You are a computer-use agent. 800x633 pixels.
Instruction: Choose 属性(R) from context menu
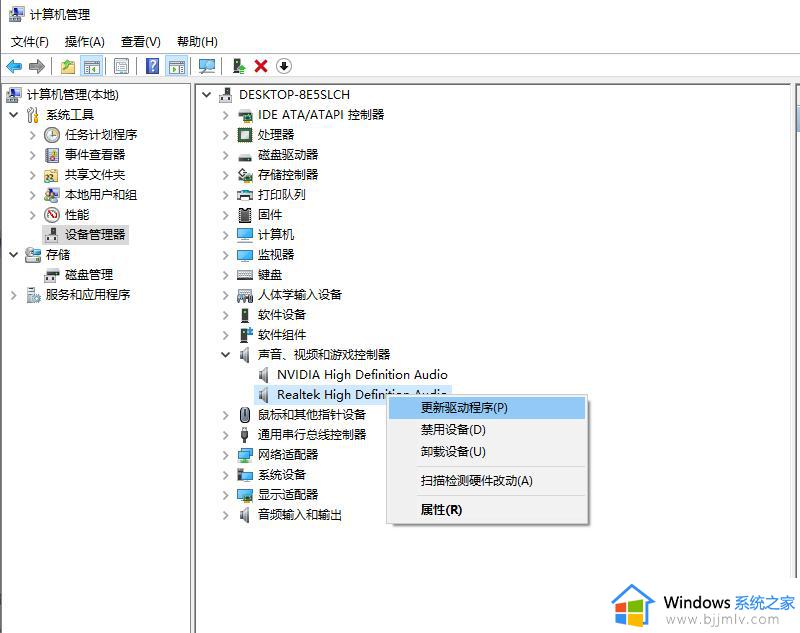[487, 510]
